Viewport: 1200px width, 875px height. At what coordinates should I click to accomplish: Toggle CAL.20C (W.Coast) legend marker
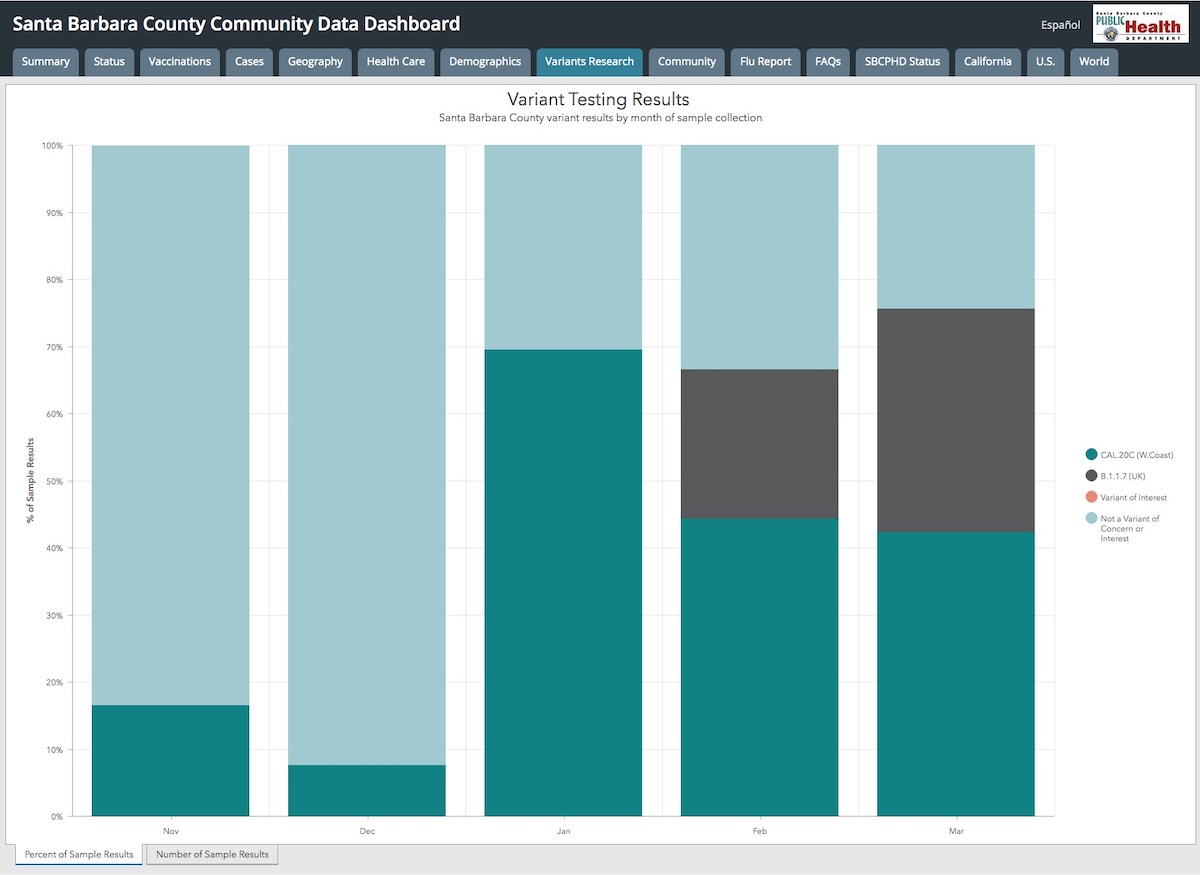pyautogui.click(x=1092, y=454)
